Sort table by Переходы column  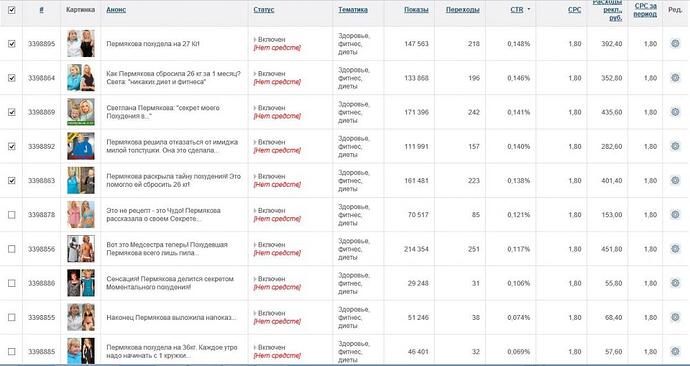[x=462, y=10]
